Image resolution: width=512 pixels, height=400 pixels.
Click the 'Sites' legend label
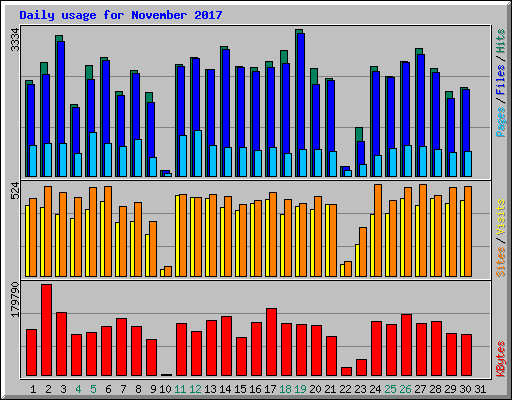[501, 262]
